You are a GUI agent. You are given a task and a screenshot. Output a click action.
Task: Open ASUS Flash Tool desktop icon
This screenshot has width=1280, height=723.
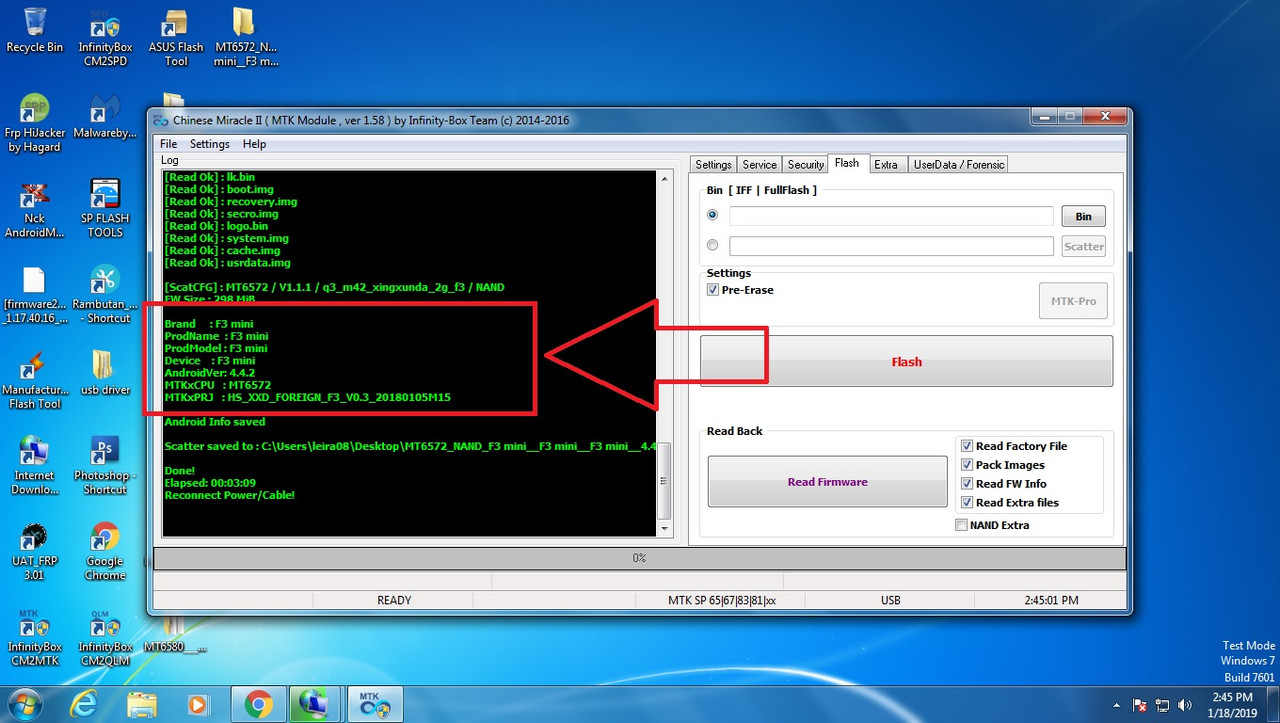coord(176,38)
